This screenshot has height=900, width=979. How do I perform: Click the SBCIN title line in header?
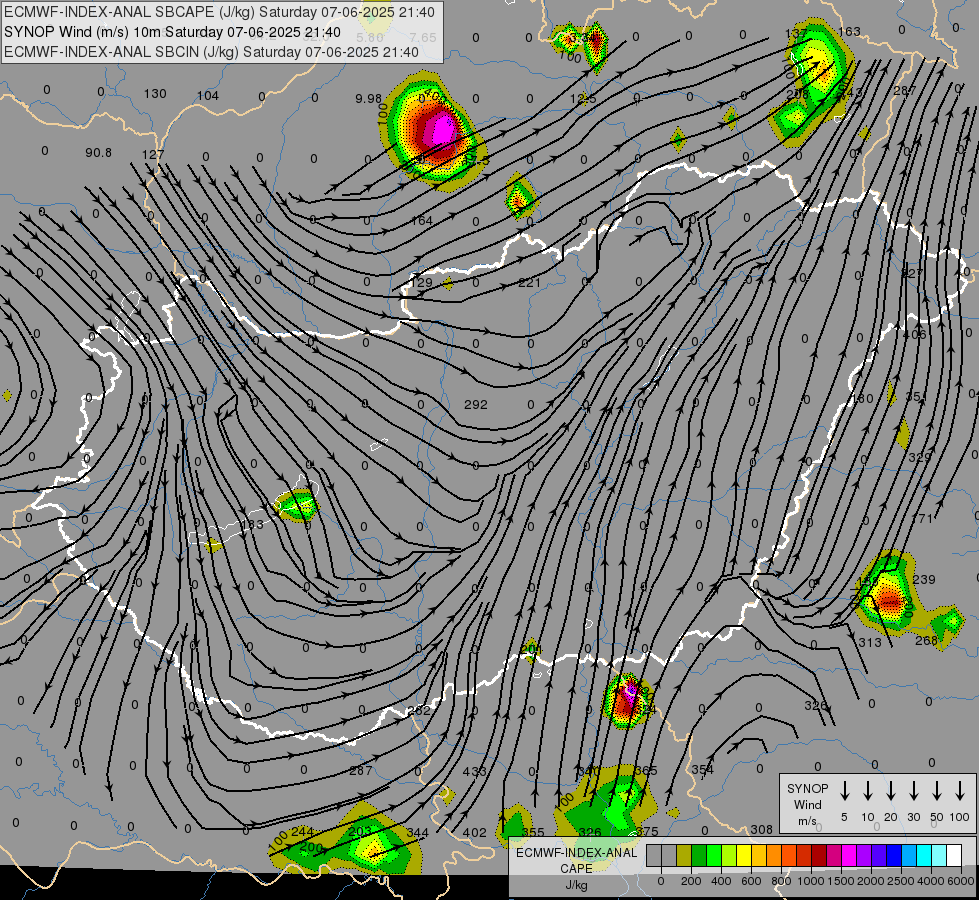coord(211,52)
